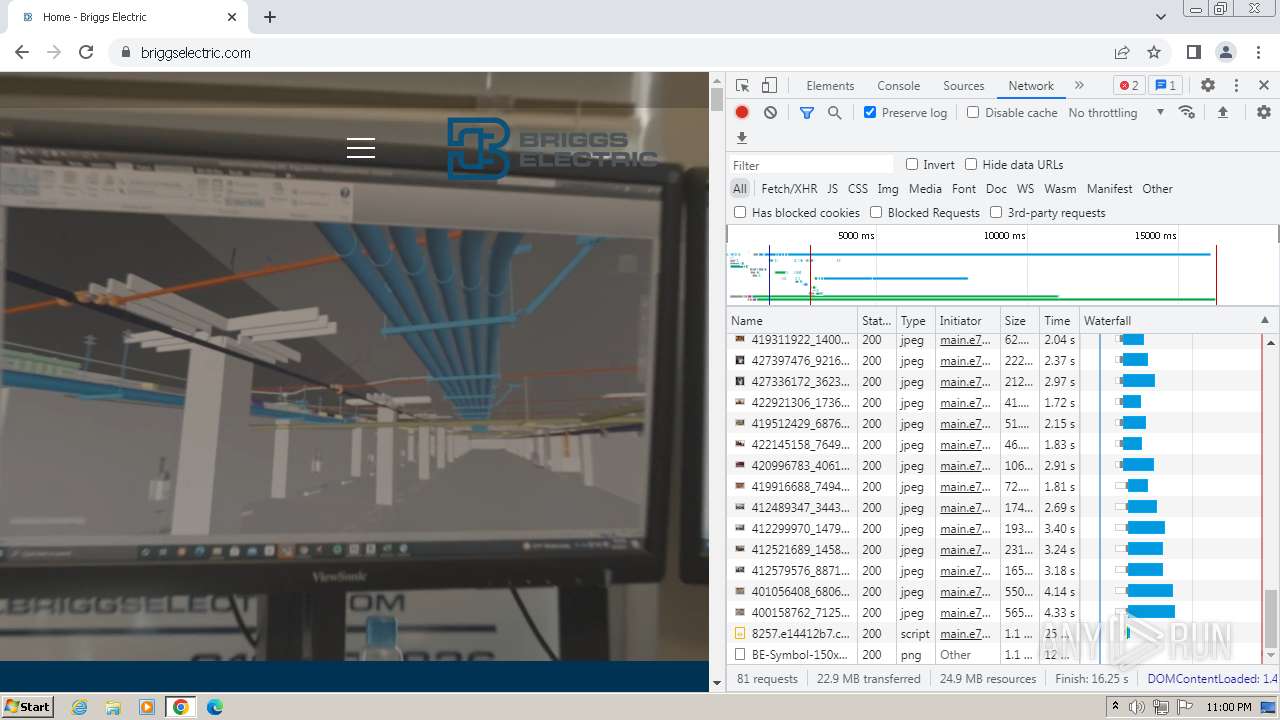Open Chrome profile avatar
The height and width of the screenshot is (720, 1280).
pos(1226,52)
